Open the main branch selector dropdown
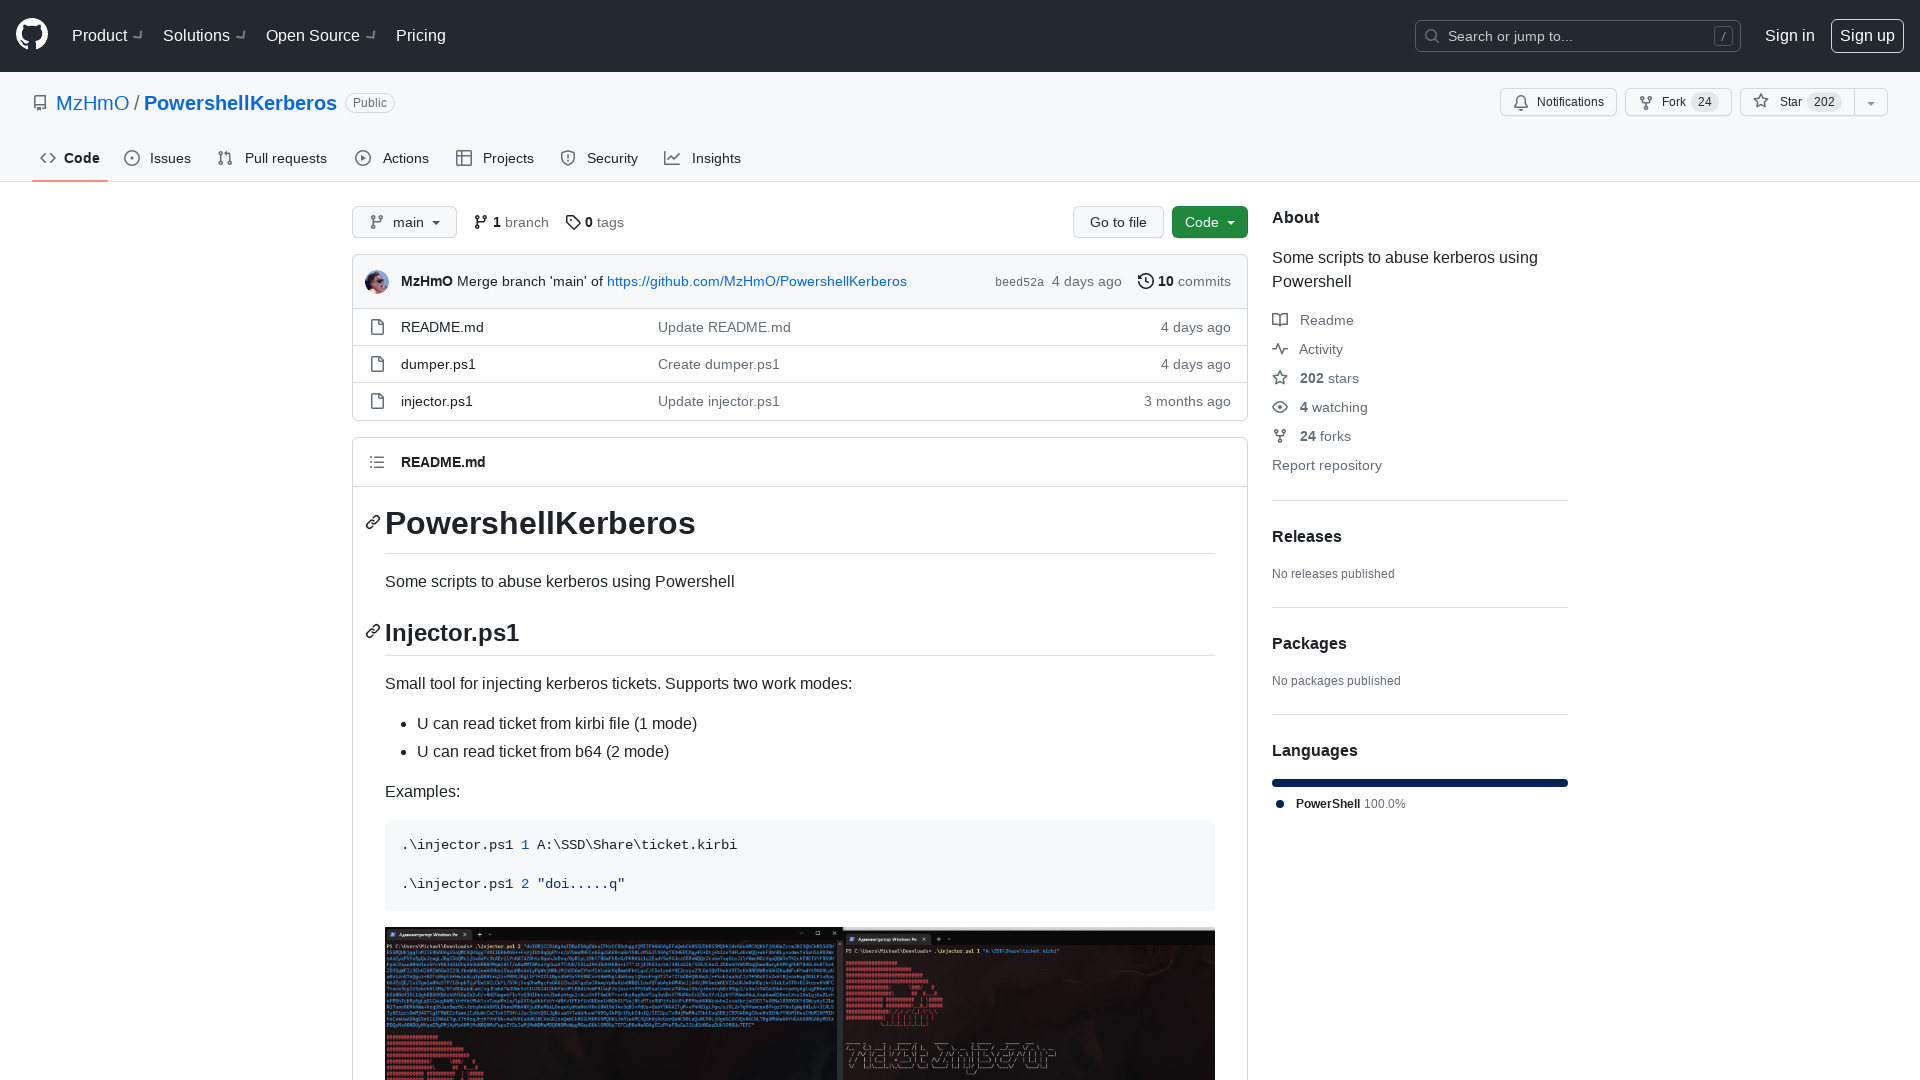Screen dimensions: 1920x1080 coord(404,222)
